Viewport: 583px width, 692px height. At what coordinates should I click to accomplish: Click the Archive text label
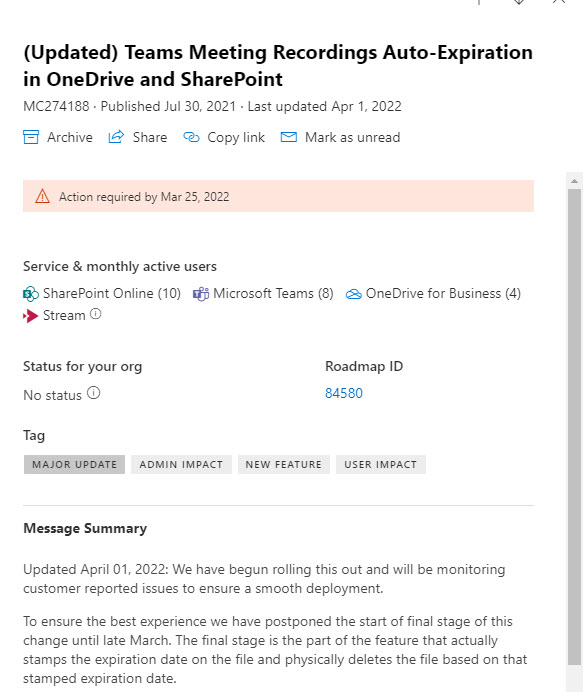(x=70, y=137)
